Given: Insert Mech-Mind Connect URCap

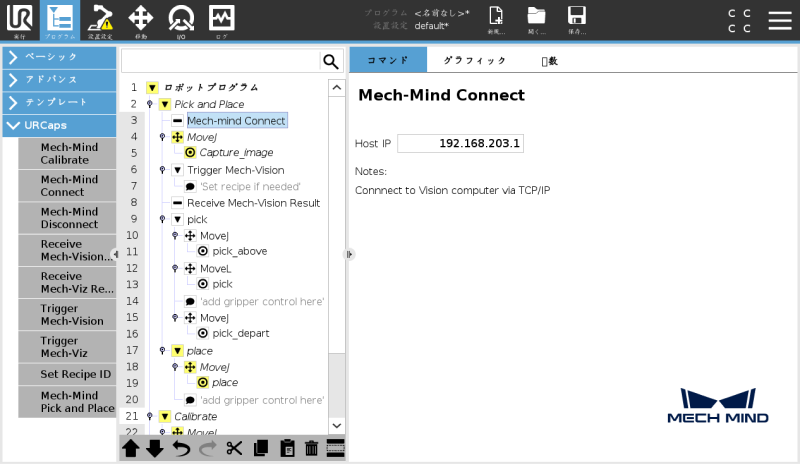Looking at the screenshot, I should point(68,186).
